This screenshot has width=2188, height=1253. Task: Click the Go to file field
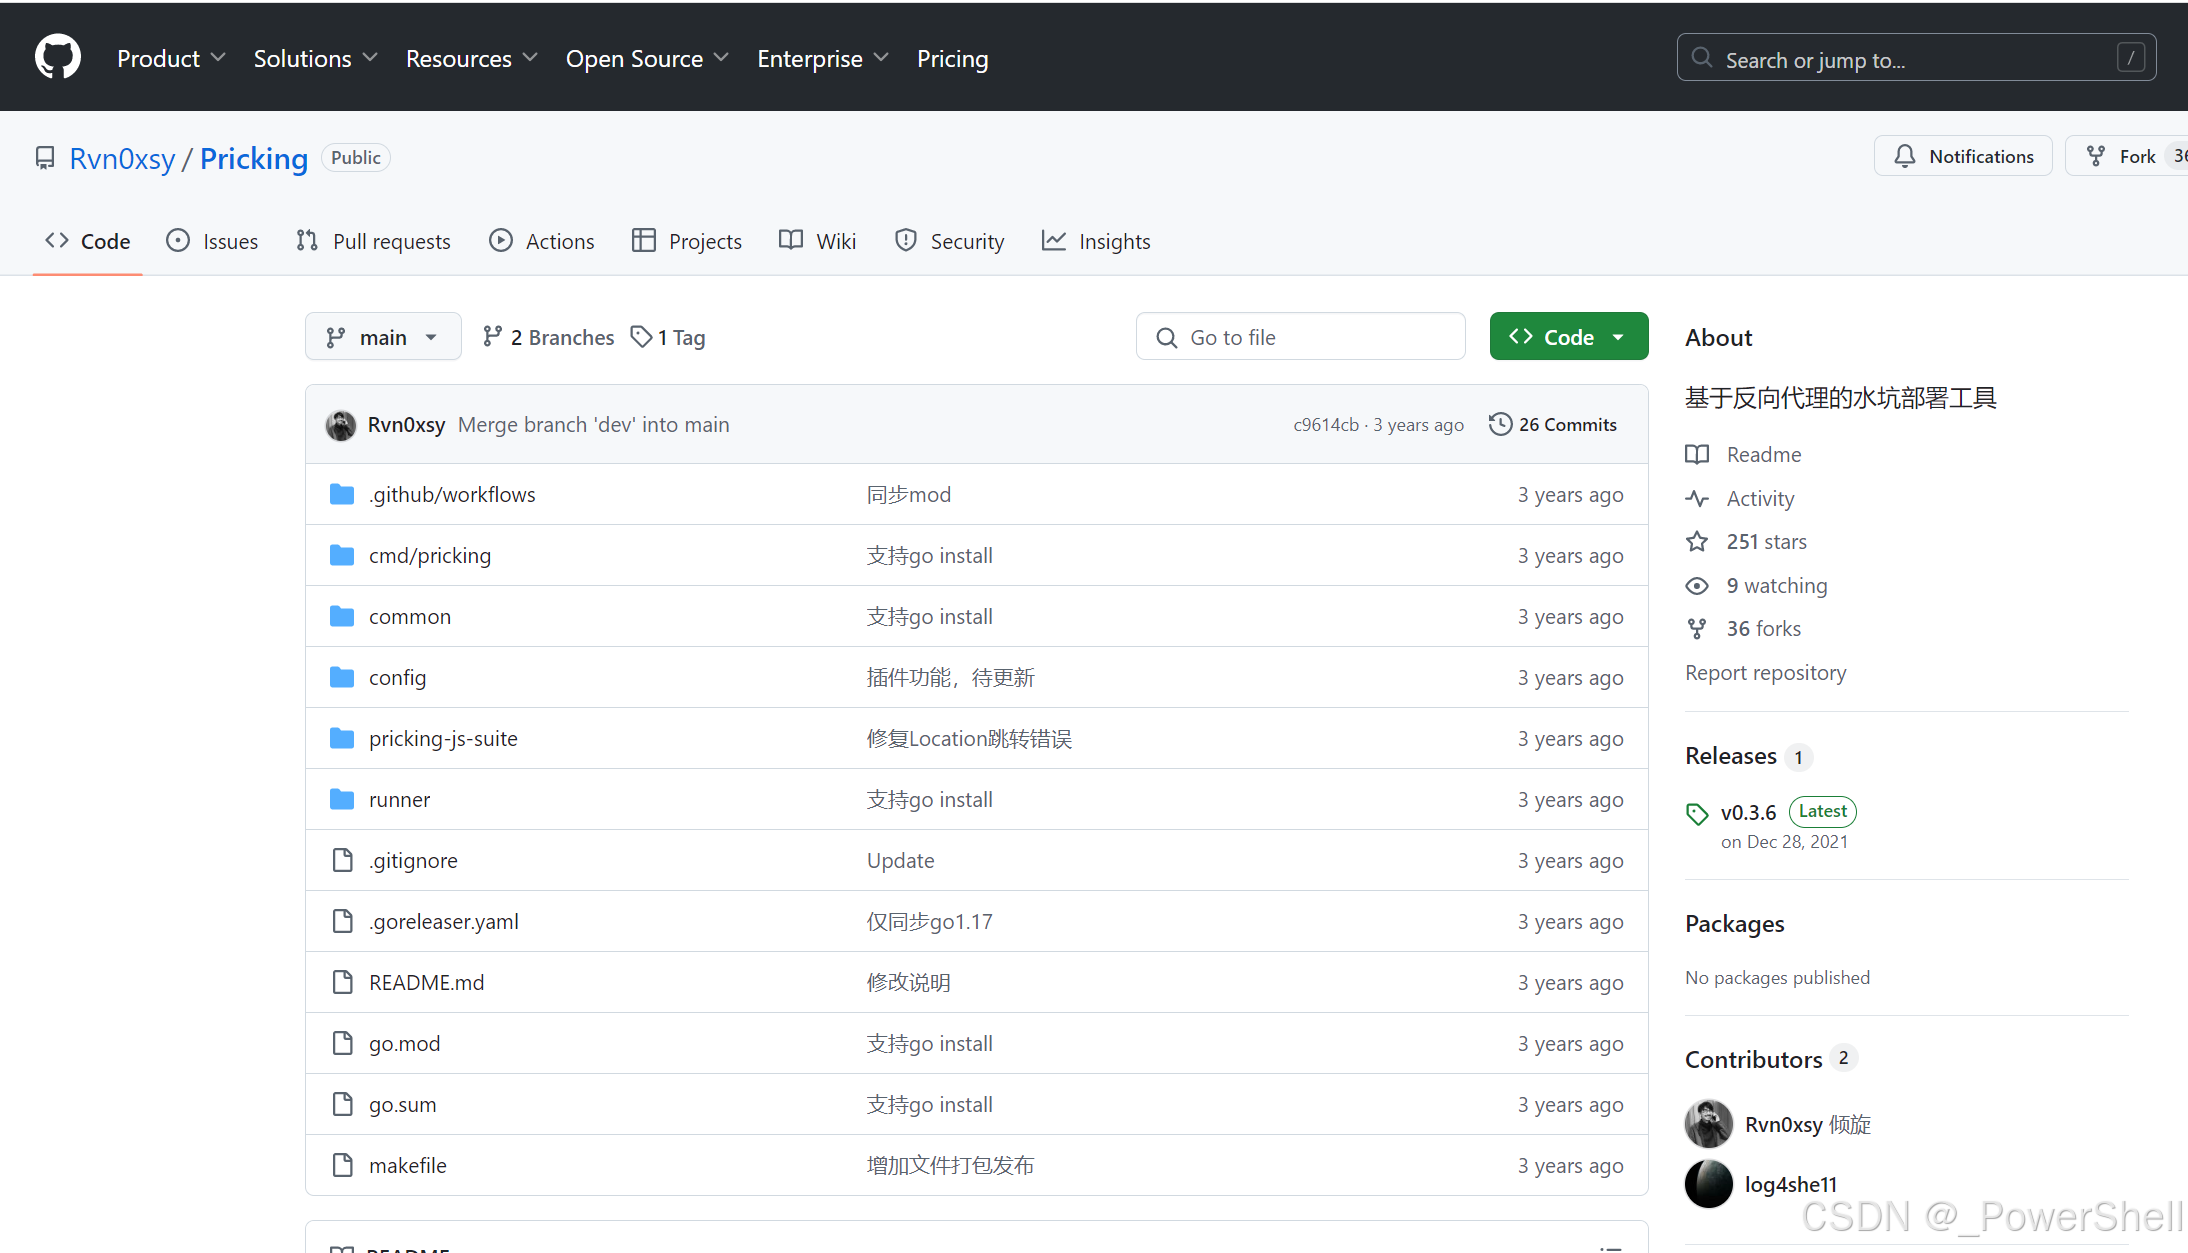pos(1300,337)
